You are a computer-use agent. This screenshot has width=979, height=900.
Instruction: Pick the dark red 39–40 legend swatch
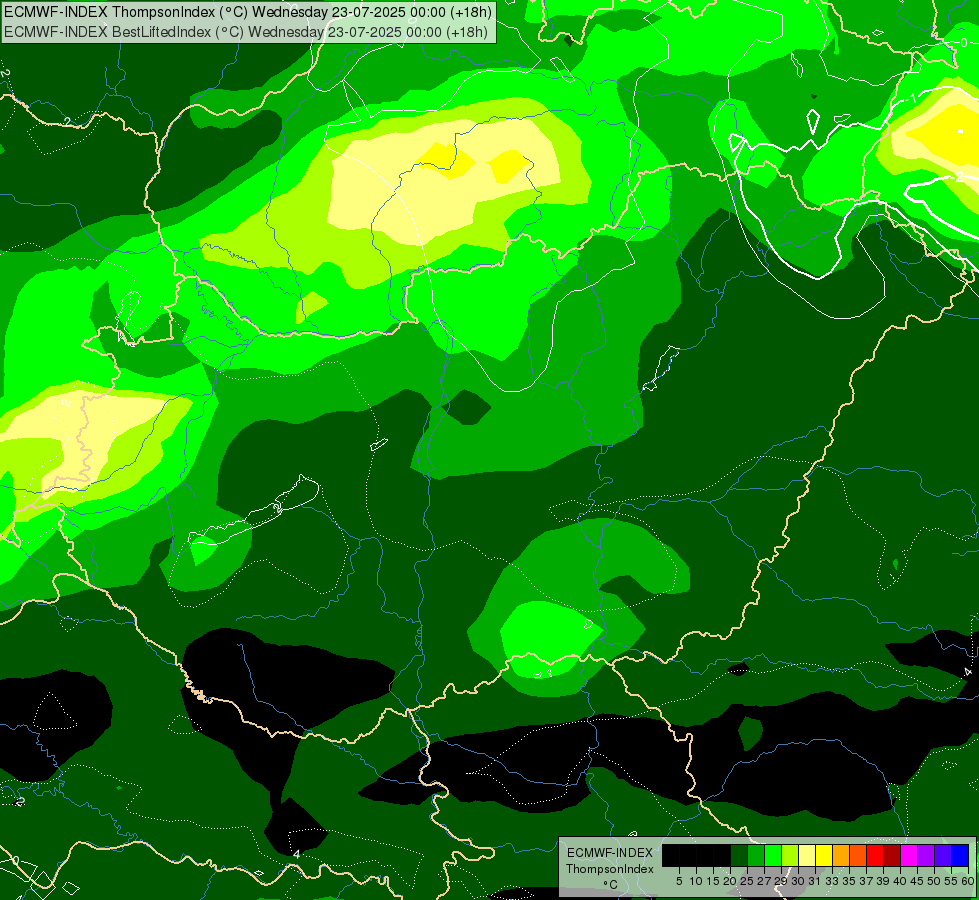click(892, 855)
